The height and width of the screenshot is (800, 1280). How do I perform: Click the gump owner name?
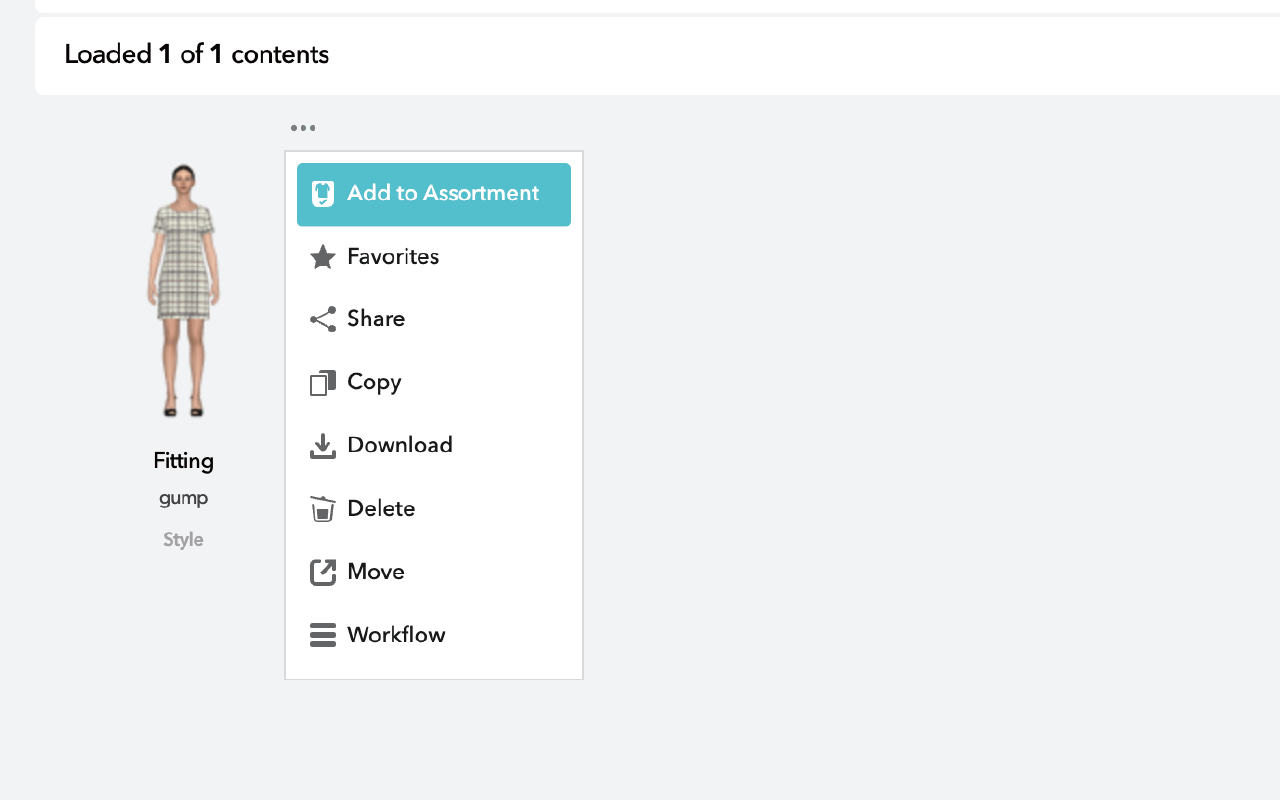pyautogui.click(x=183, y=499)
